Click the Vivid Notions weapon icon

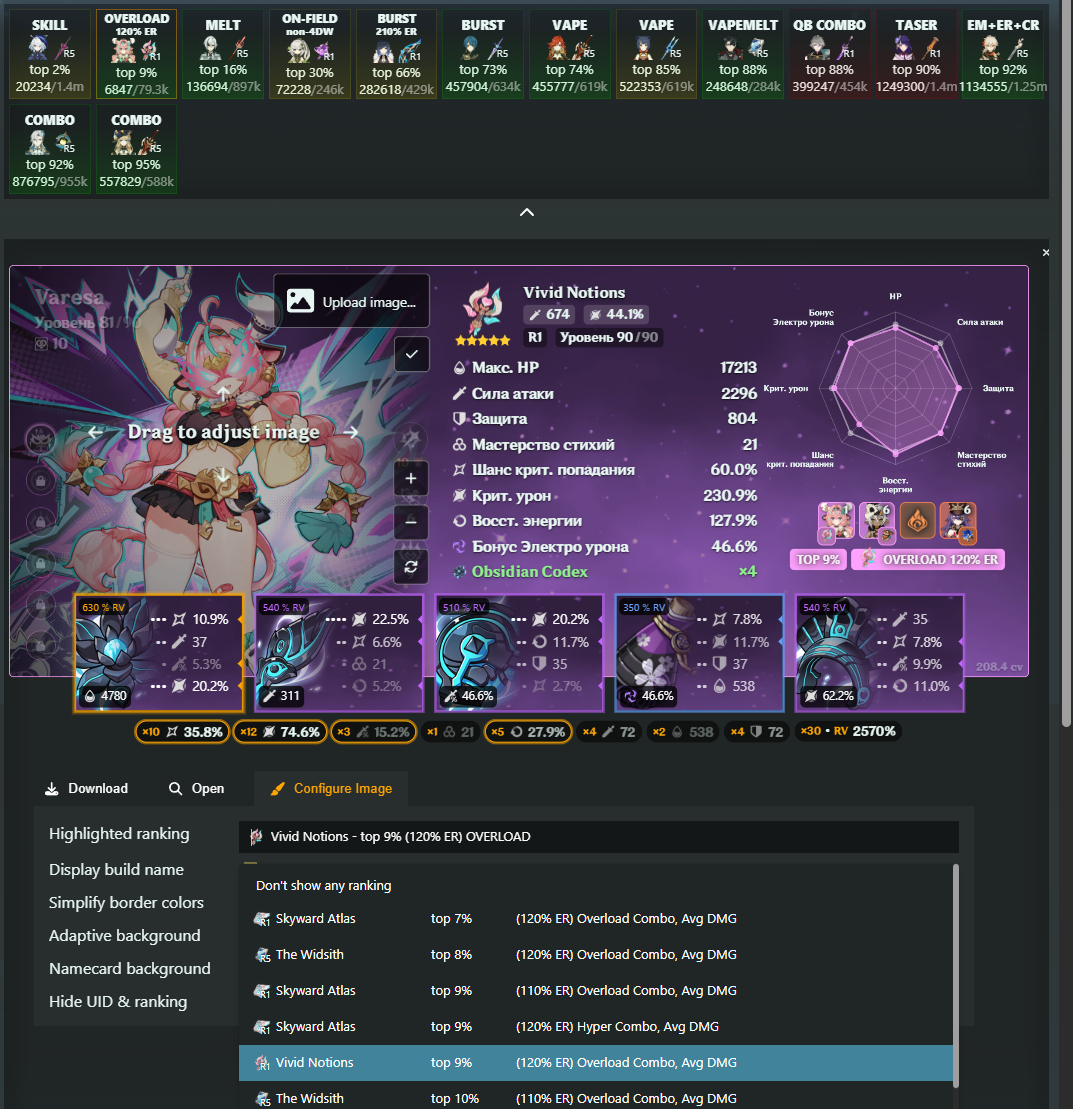483,309
